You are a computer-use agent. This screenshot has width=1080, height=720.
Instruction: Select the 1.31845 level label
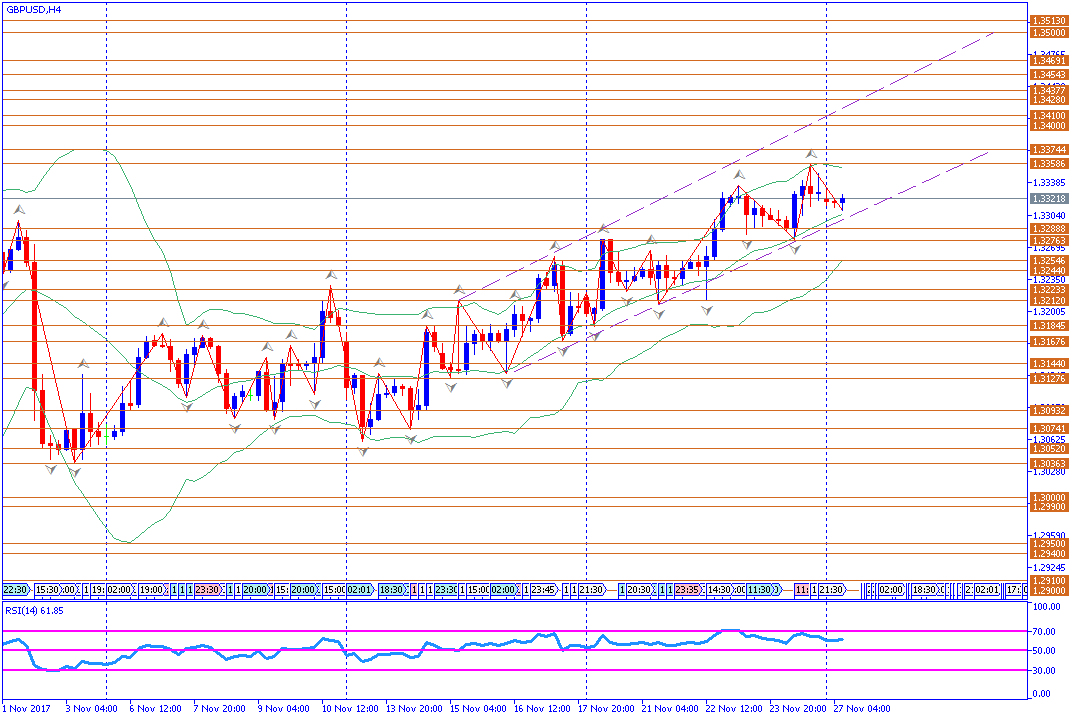(x=1048, y=326)
